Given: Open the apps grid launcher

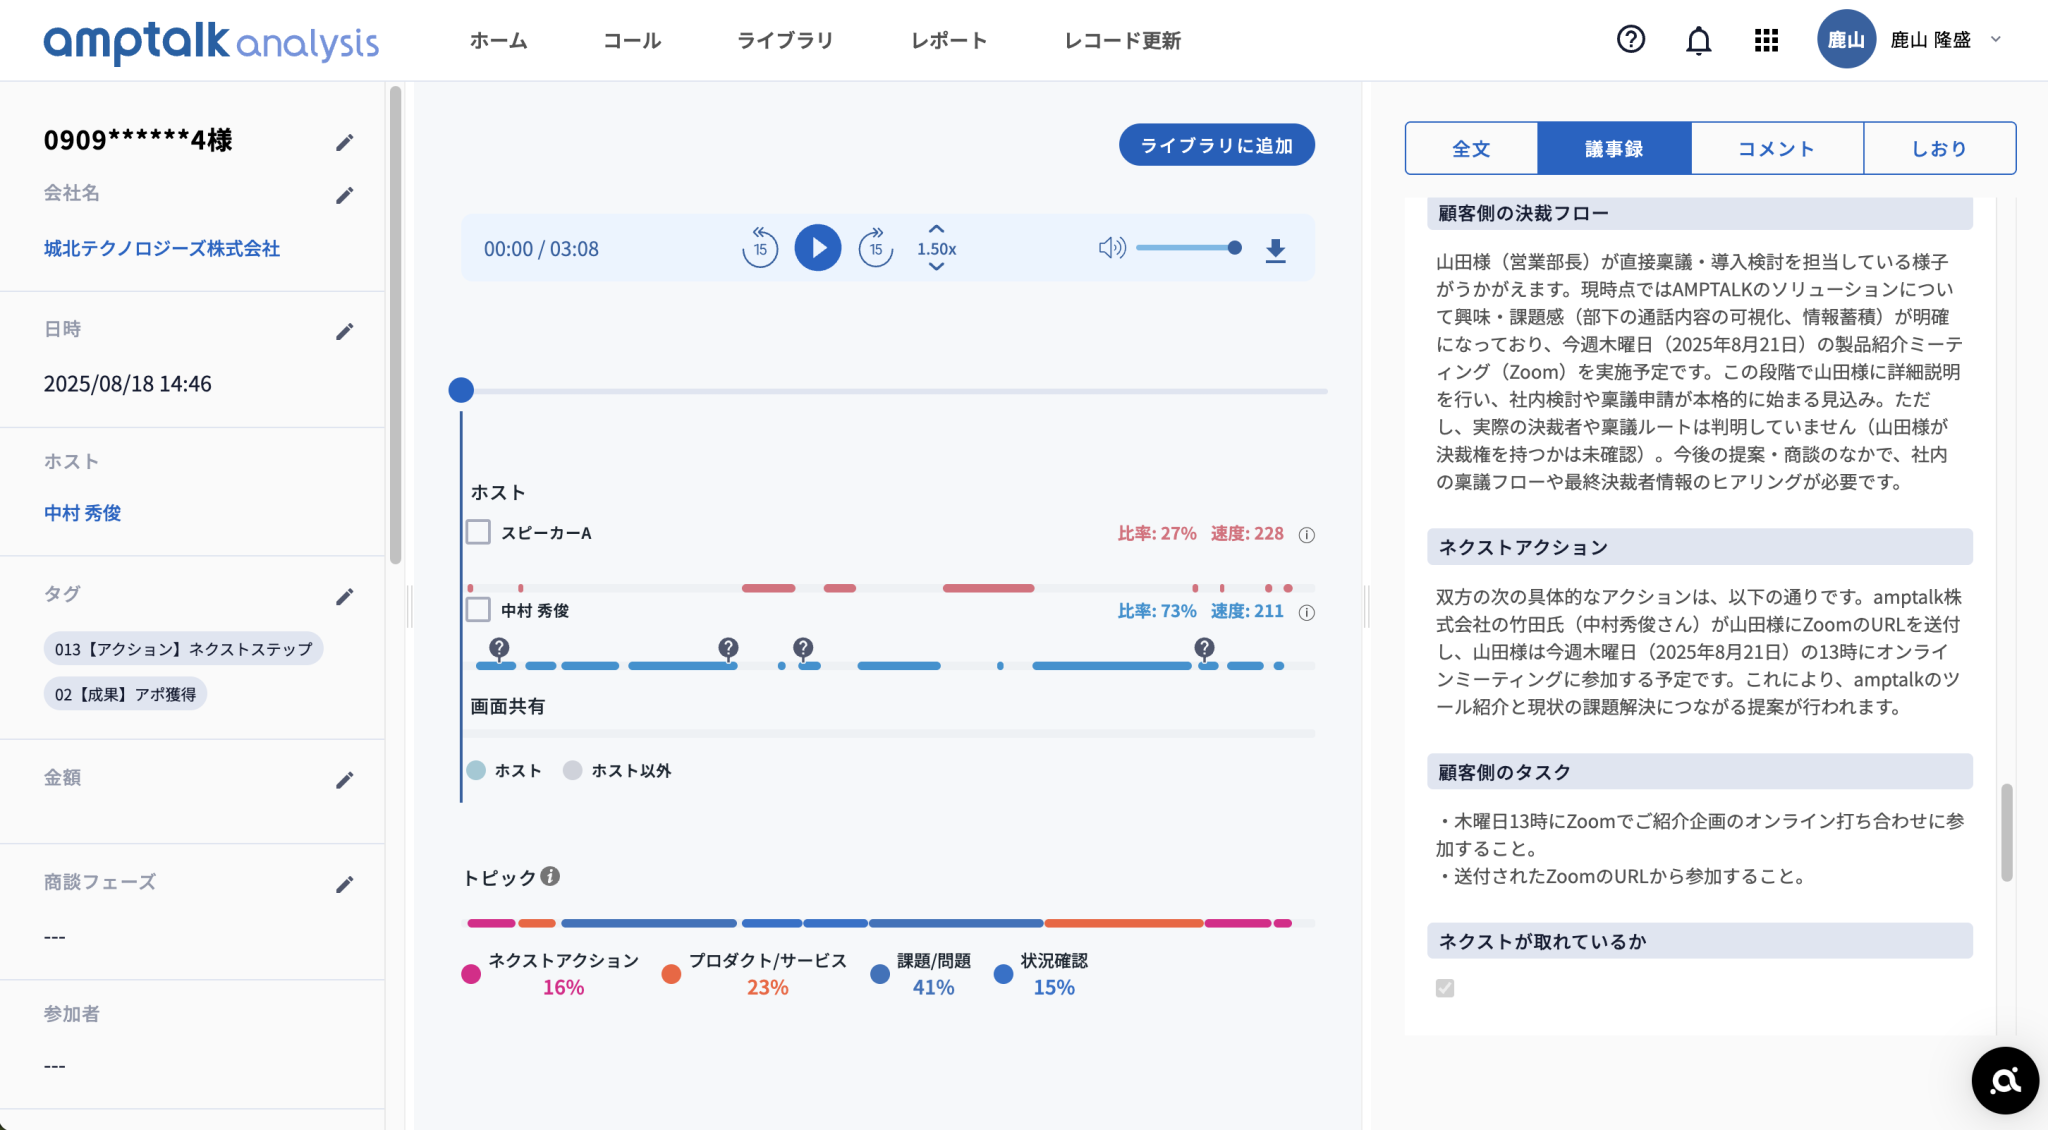Looking at the screenshot, I should pyautogui.click(x=1766, y=40).
